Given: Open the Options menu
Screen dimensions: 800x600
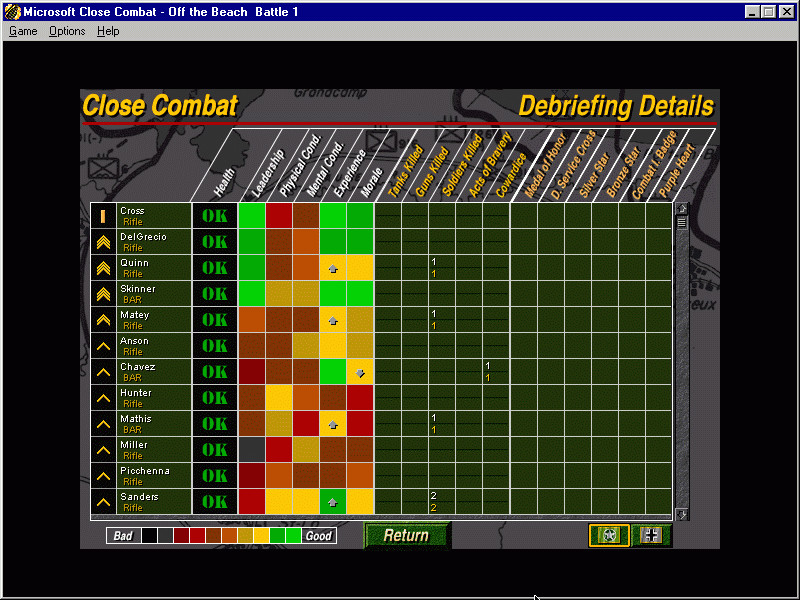Looking at the screenshot, I should coord(67,31).
